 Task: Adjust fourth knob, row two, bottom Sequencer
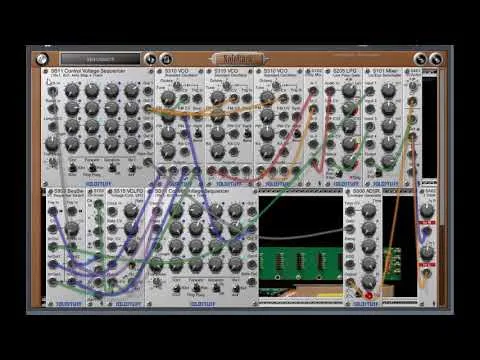(235, 229)
